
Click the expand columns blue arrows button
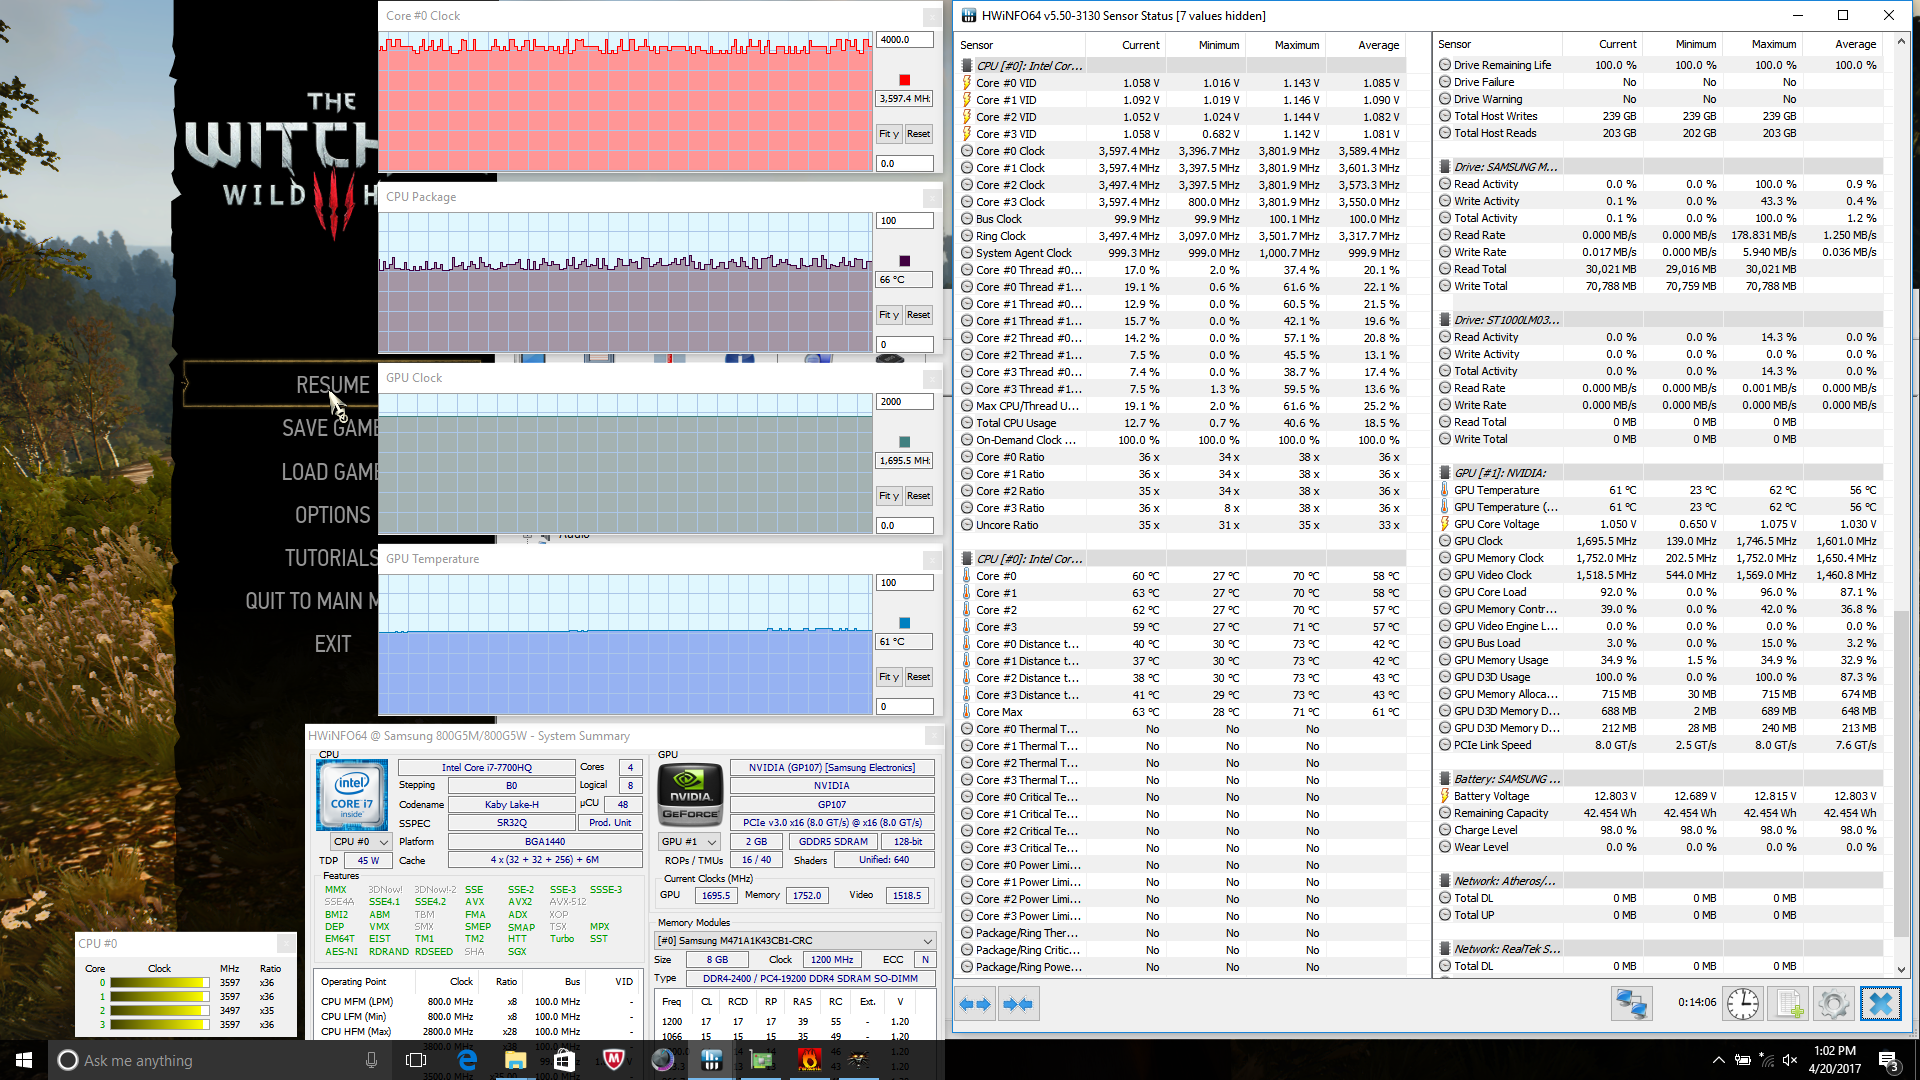pyautogui.click(x=975, y=1004)
